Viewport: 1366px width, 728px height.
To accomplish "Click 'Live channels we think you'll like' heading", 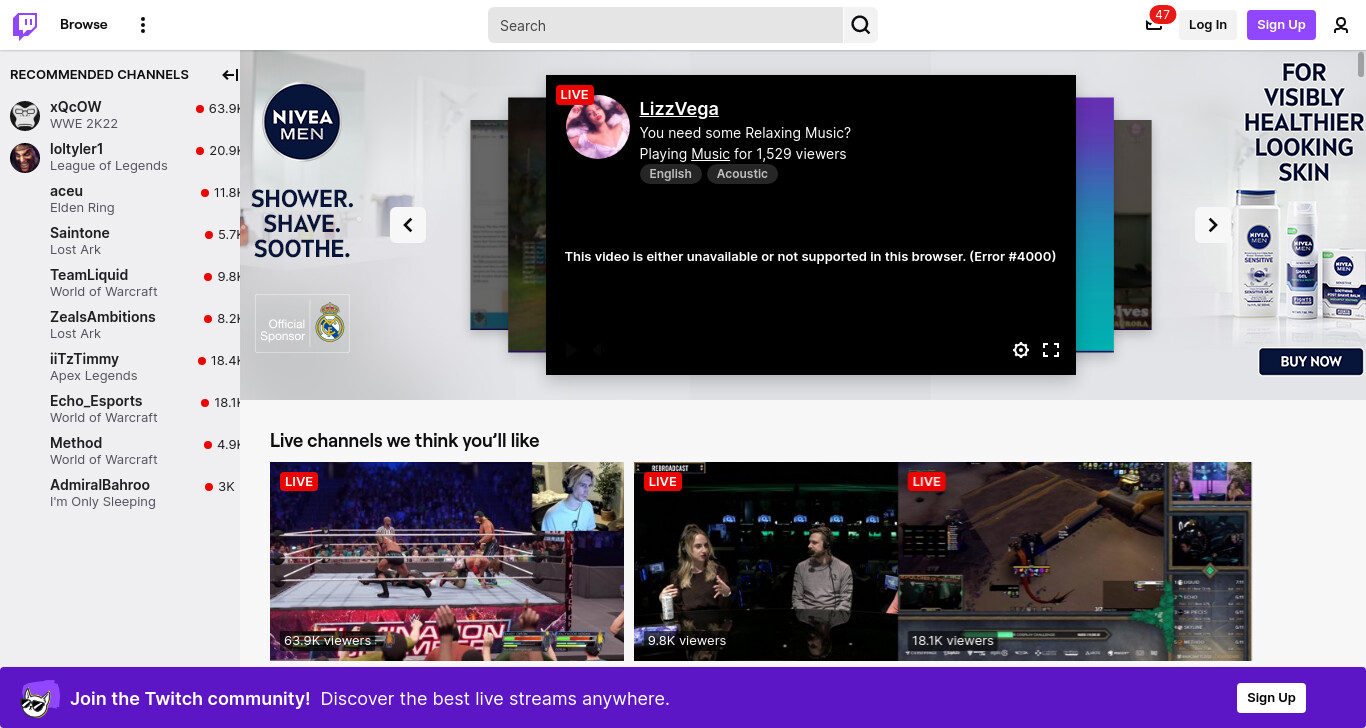I will pyautogui.click(x=404, y=441).
